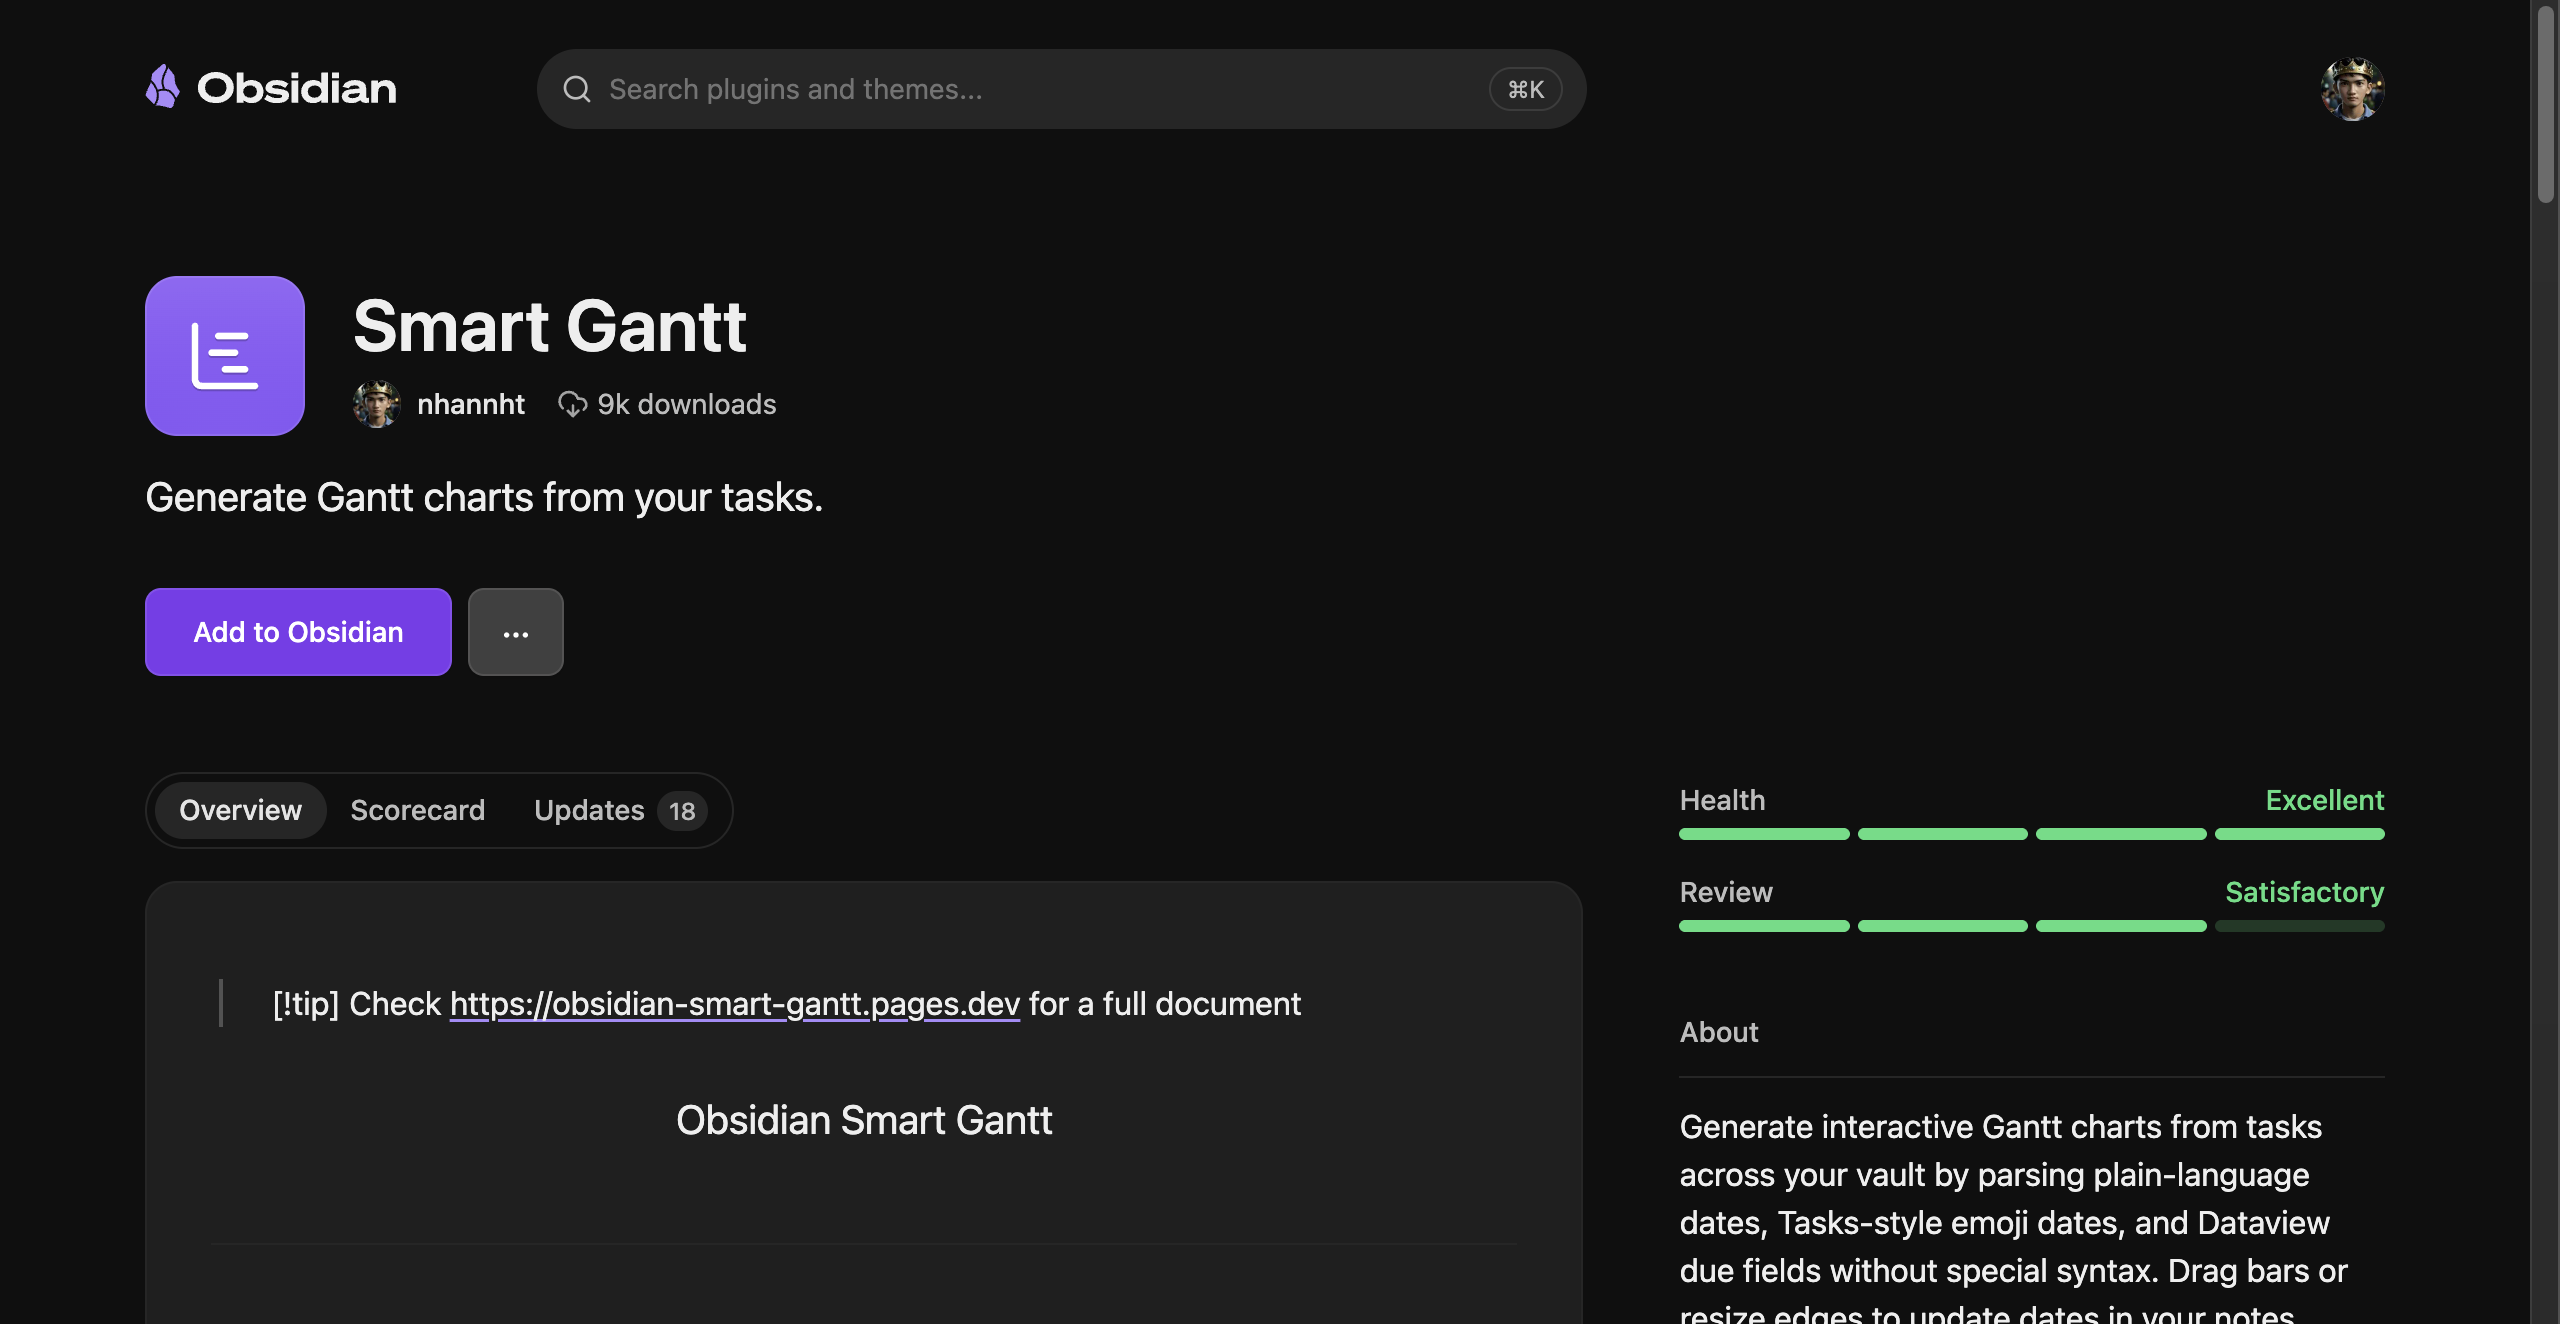Screen dimensions: 2560x1324
Task: Click the 9k downloads text
Action: point(686,404)
